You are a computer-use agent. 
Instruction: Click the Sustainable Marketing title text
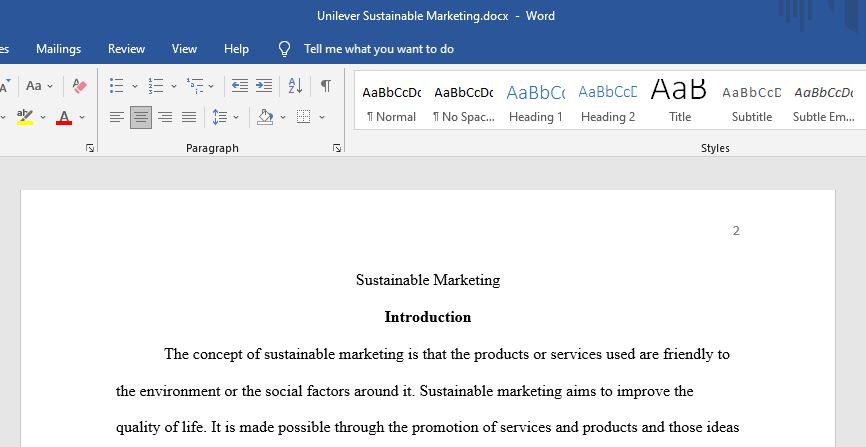point(428,280)
